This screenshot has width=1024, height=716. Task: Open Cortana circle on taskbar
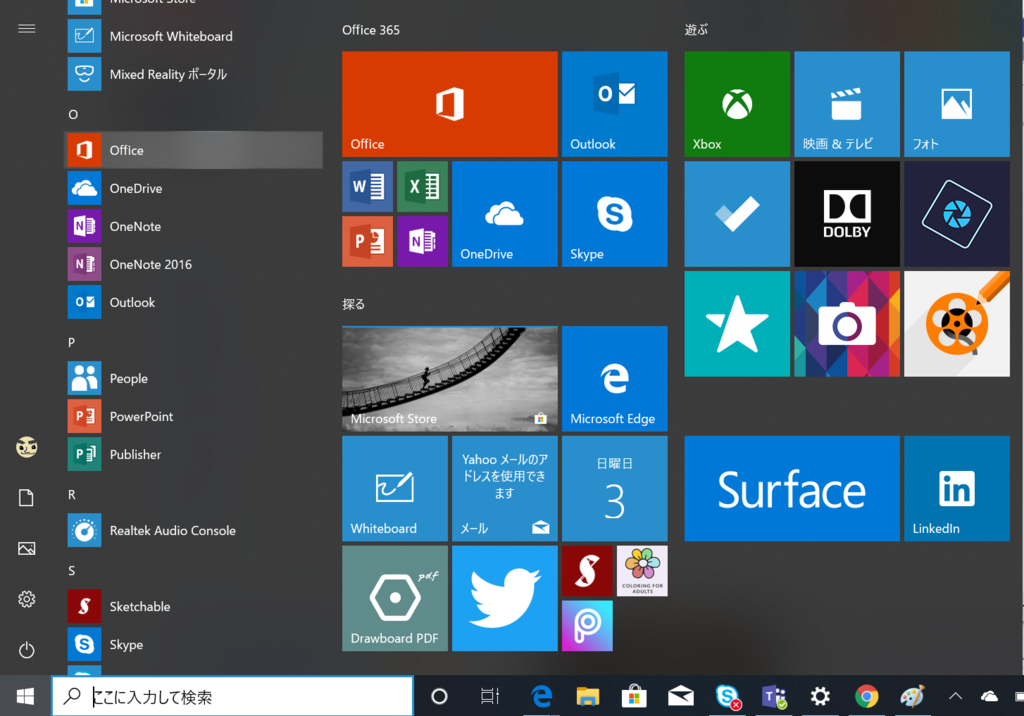point(440,696)
